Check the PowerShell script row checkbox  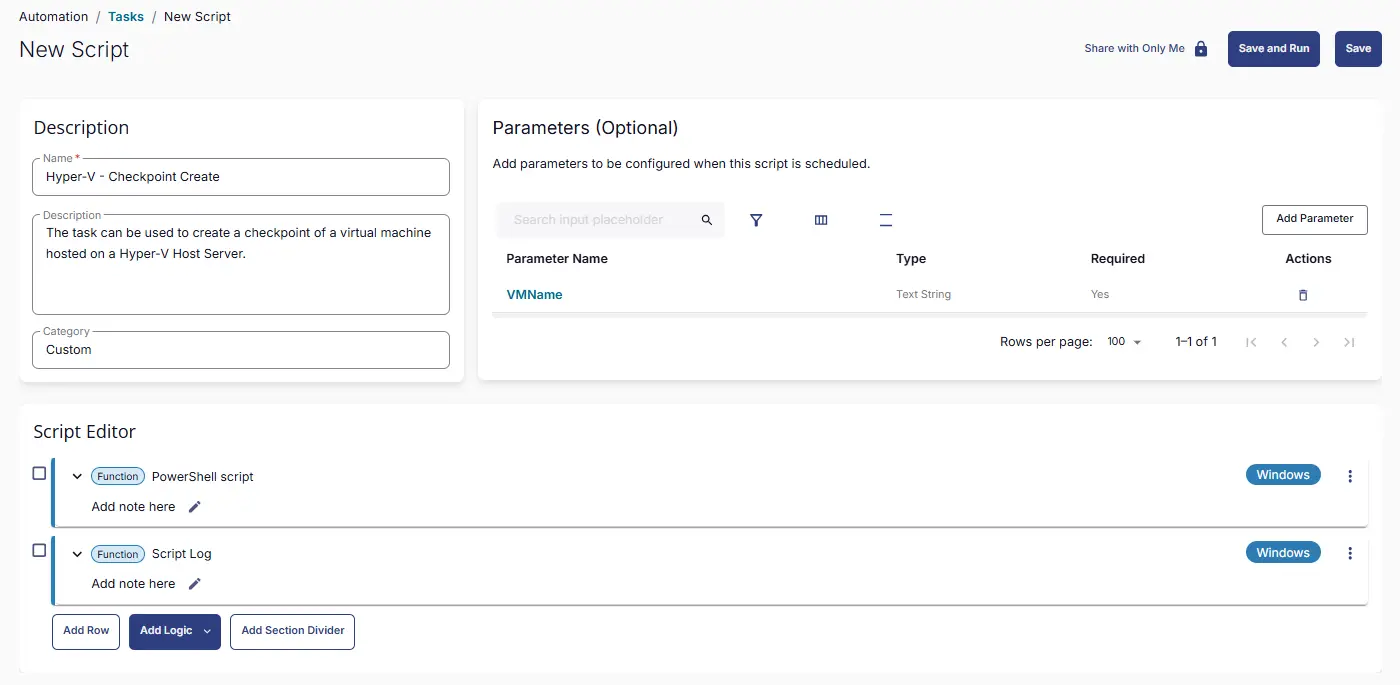(40, 473)
